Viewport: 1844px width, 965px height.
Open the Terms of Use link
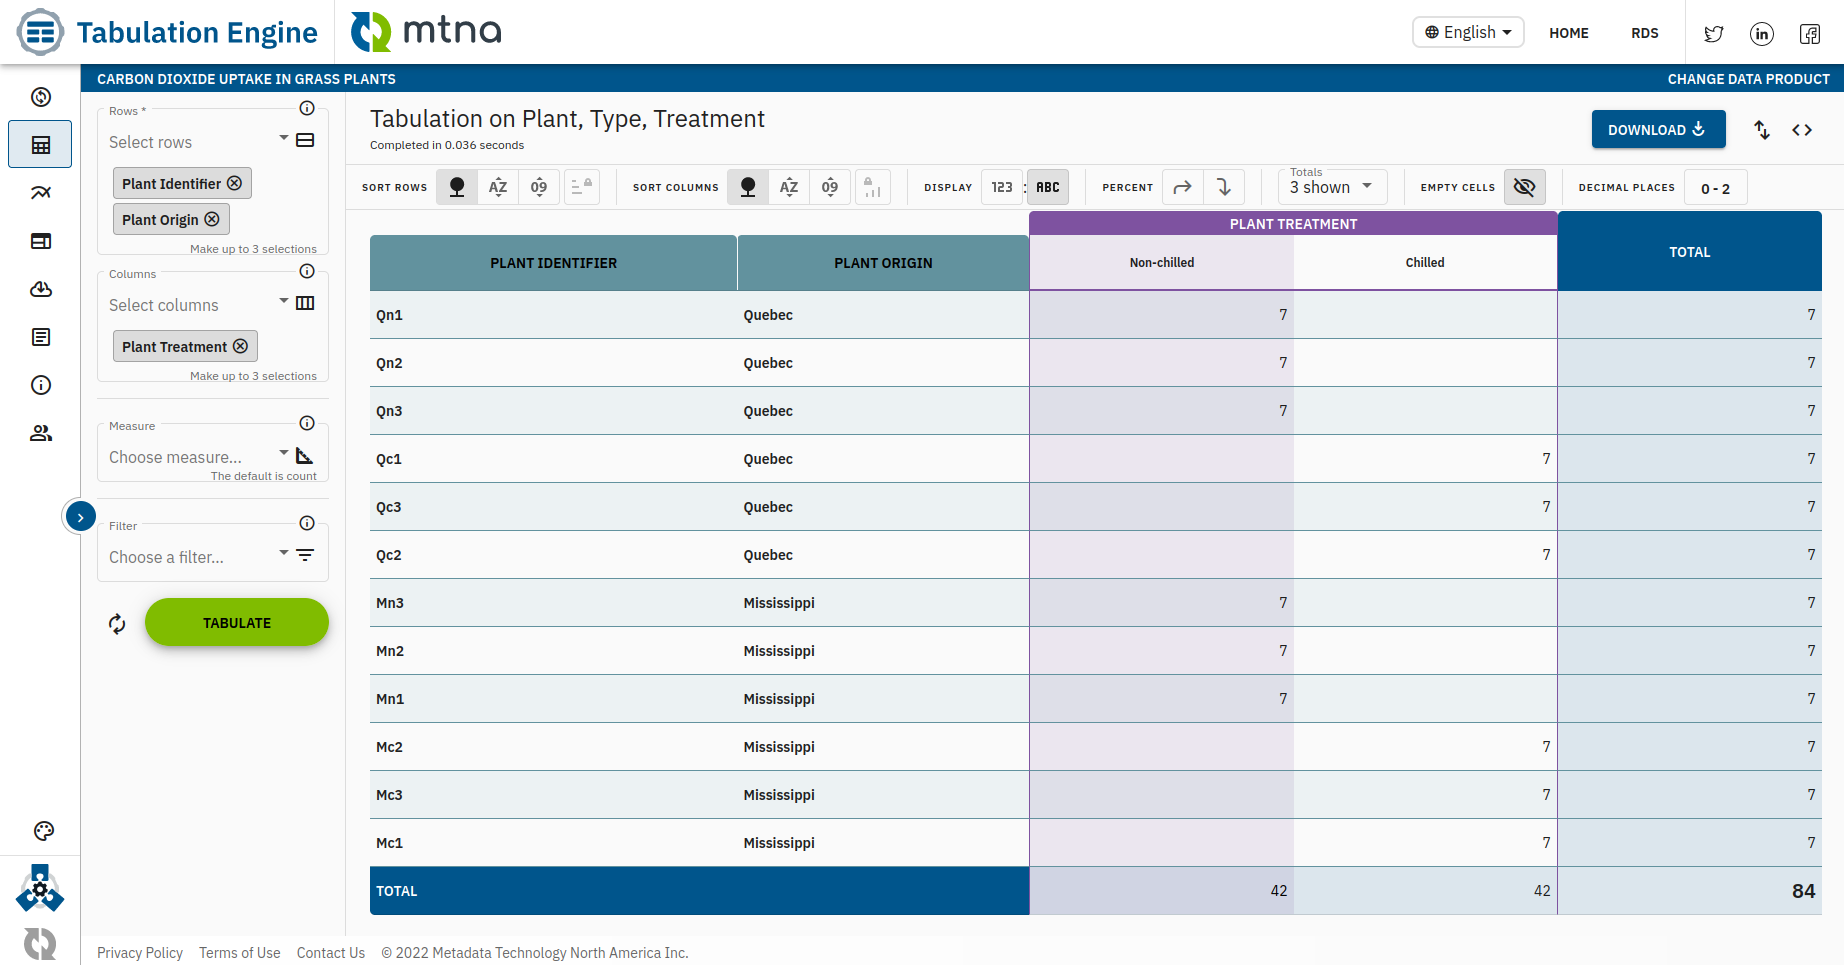(x=240, y=953)
